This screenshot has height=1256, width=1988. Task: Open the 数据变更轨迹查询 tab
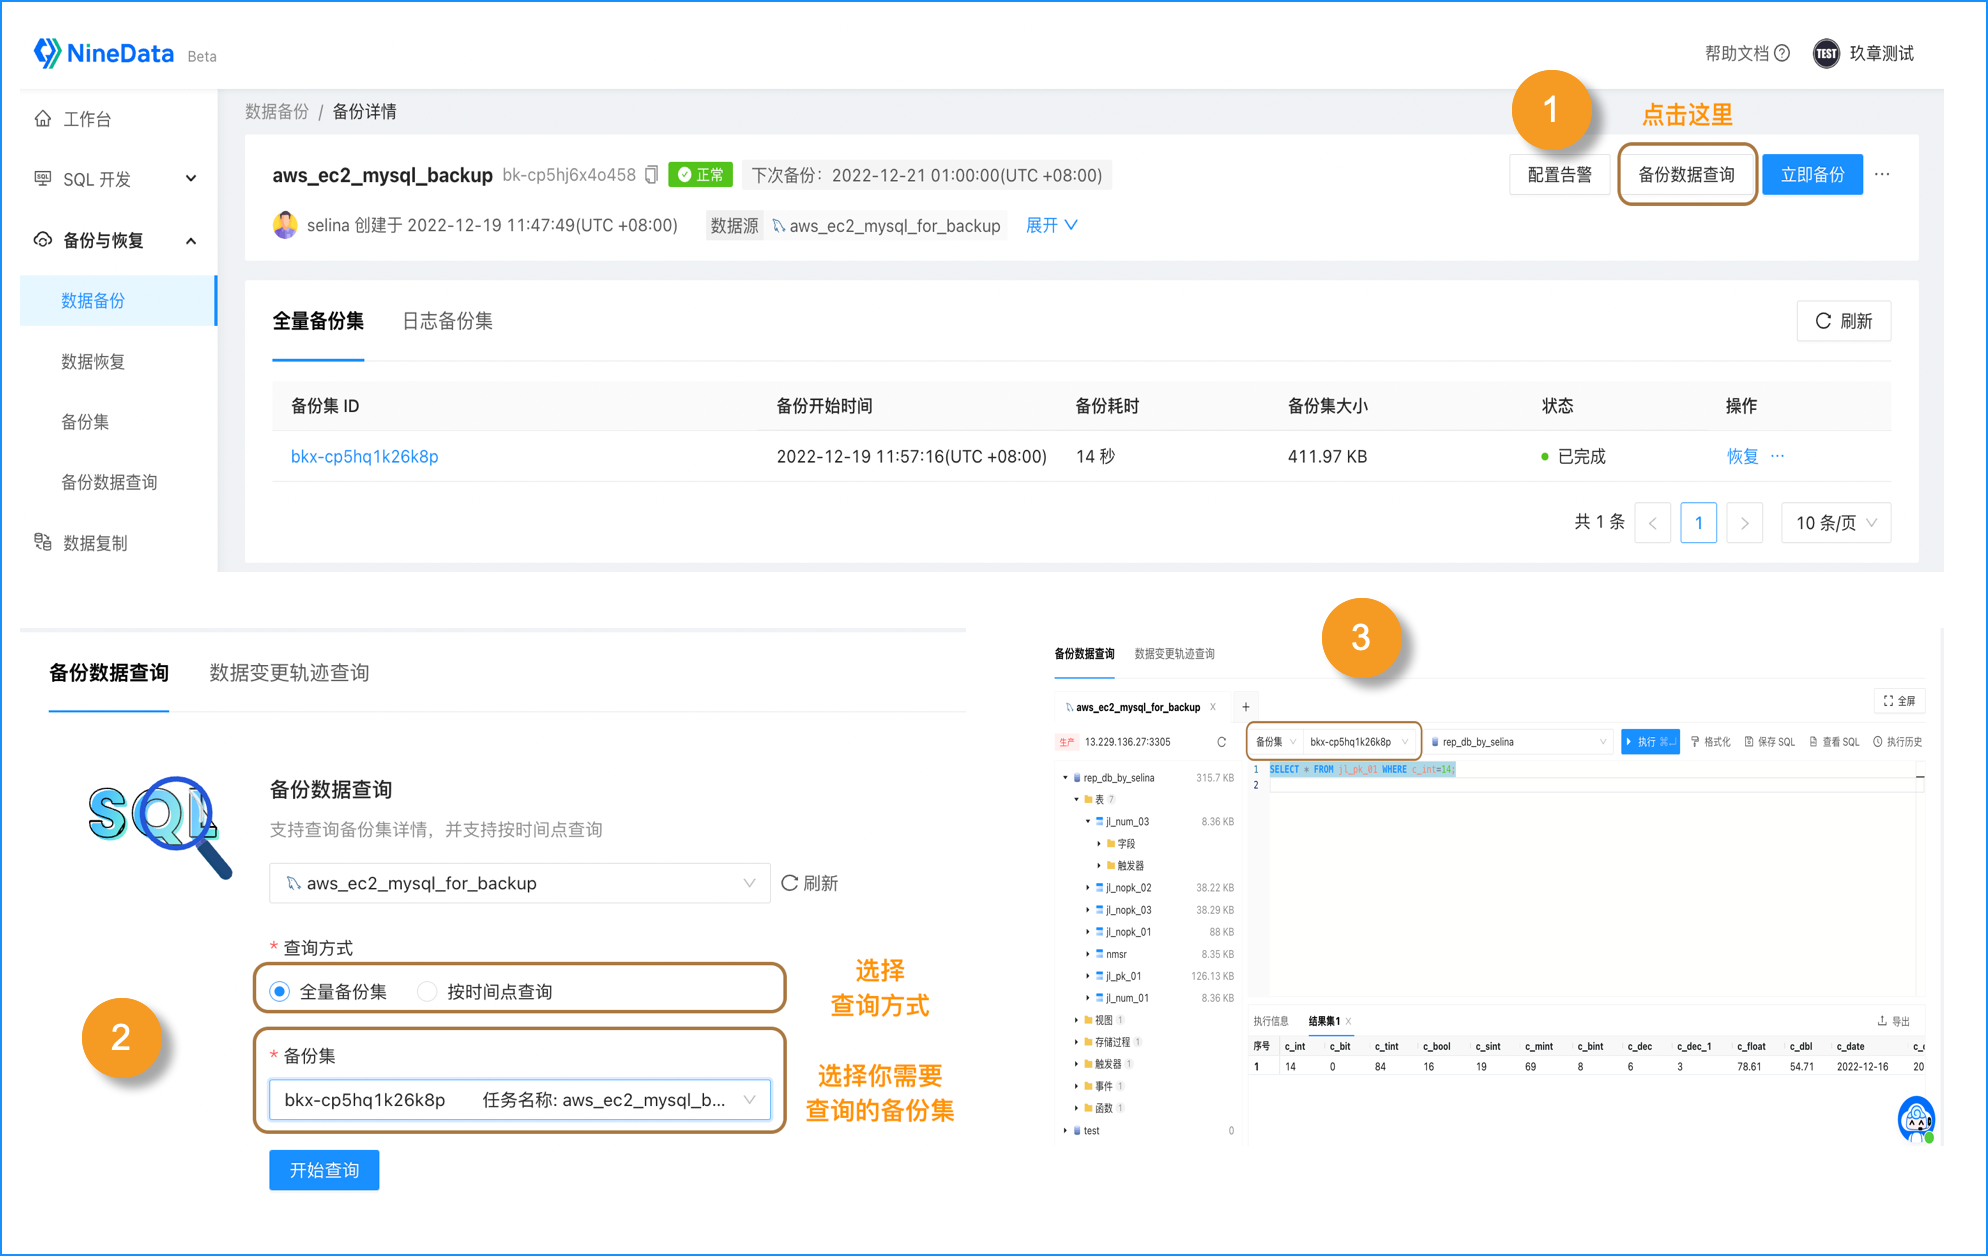(288, 673)
